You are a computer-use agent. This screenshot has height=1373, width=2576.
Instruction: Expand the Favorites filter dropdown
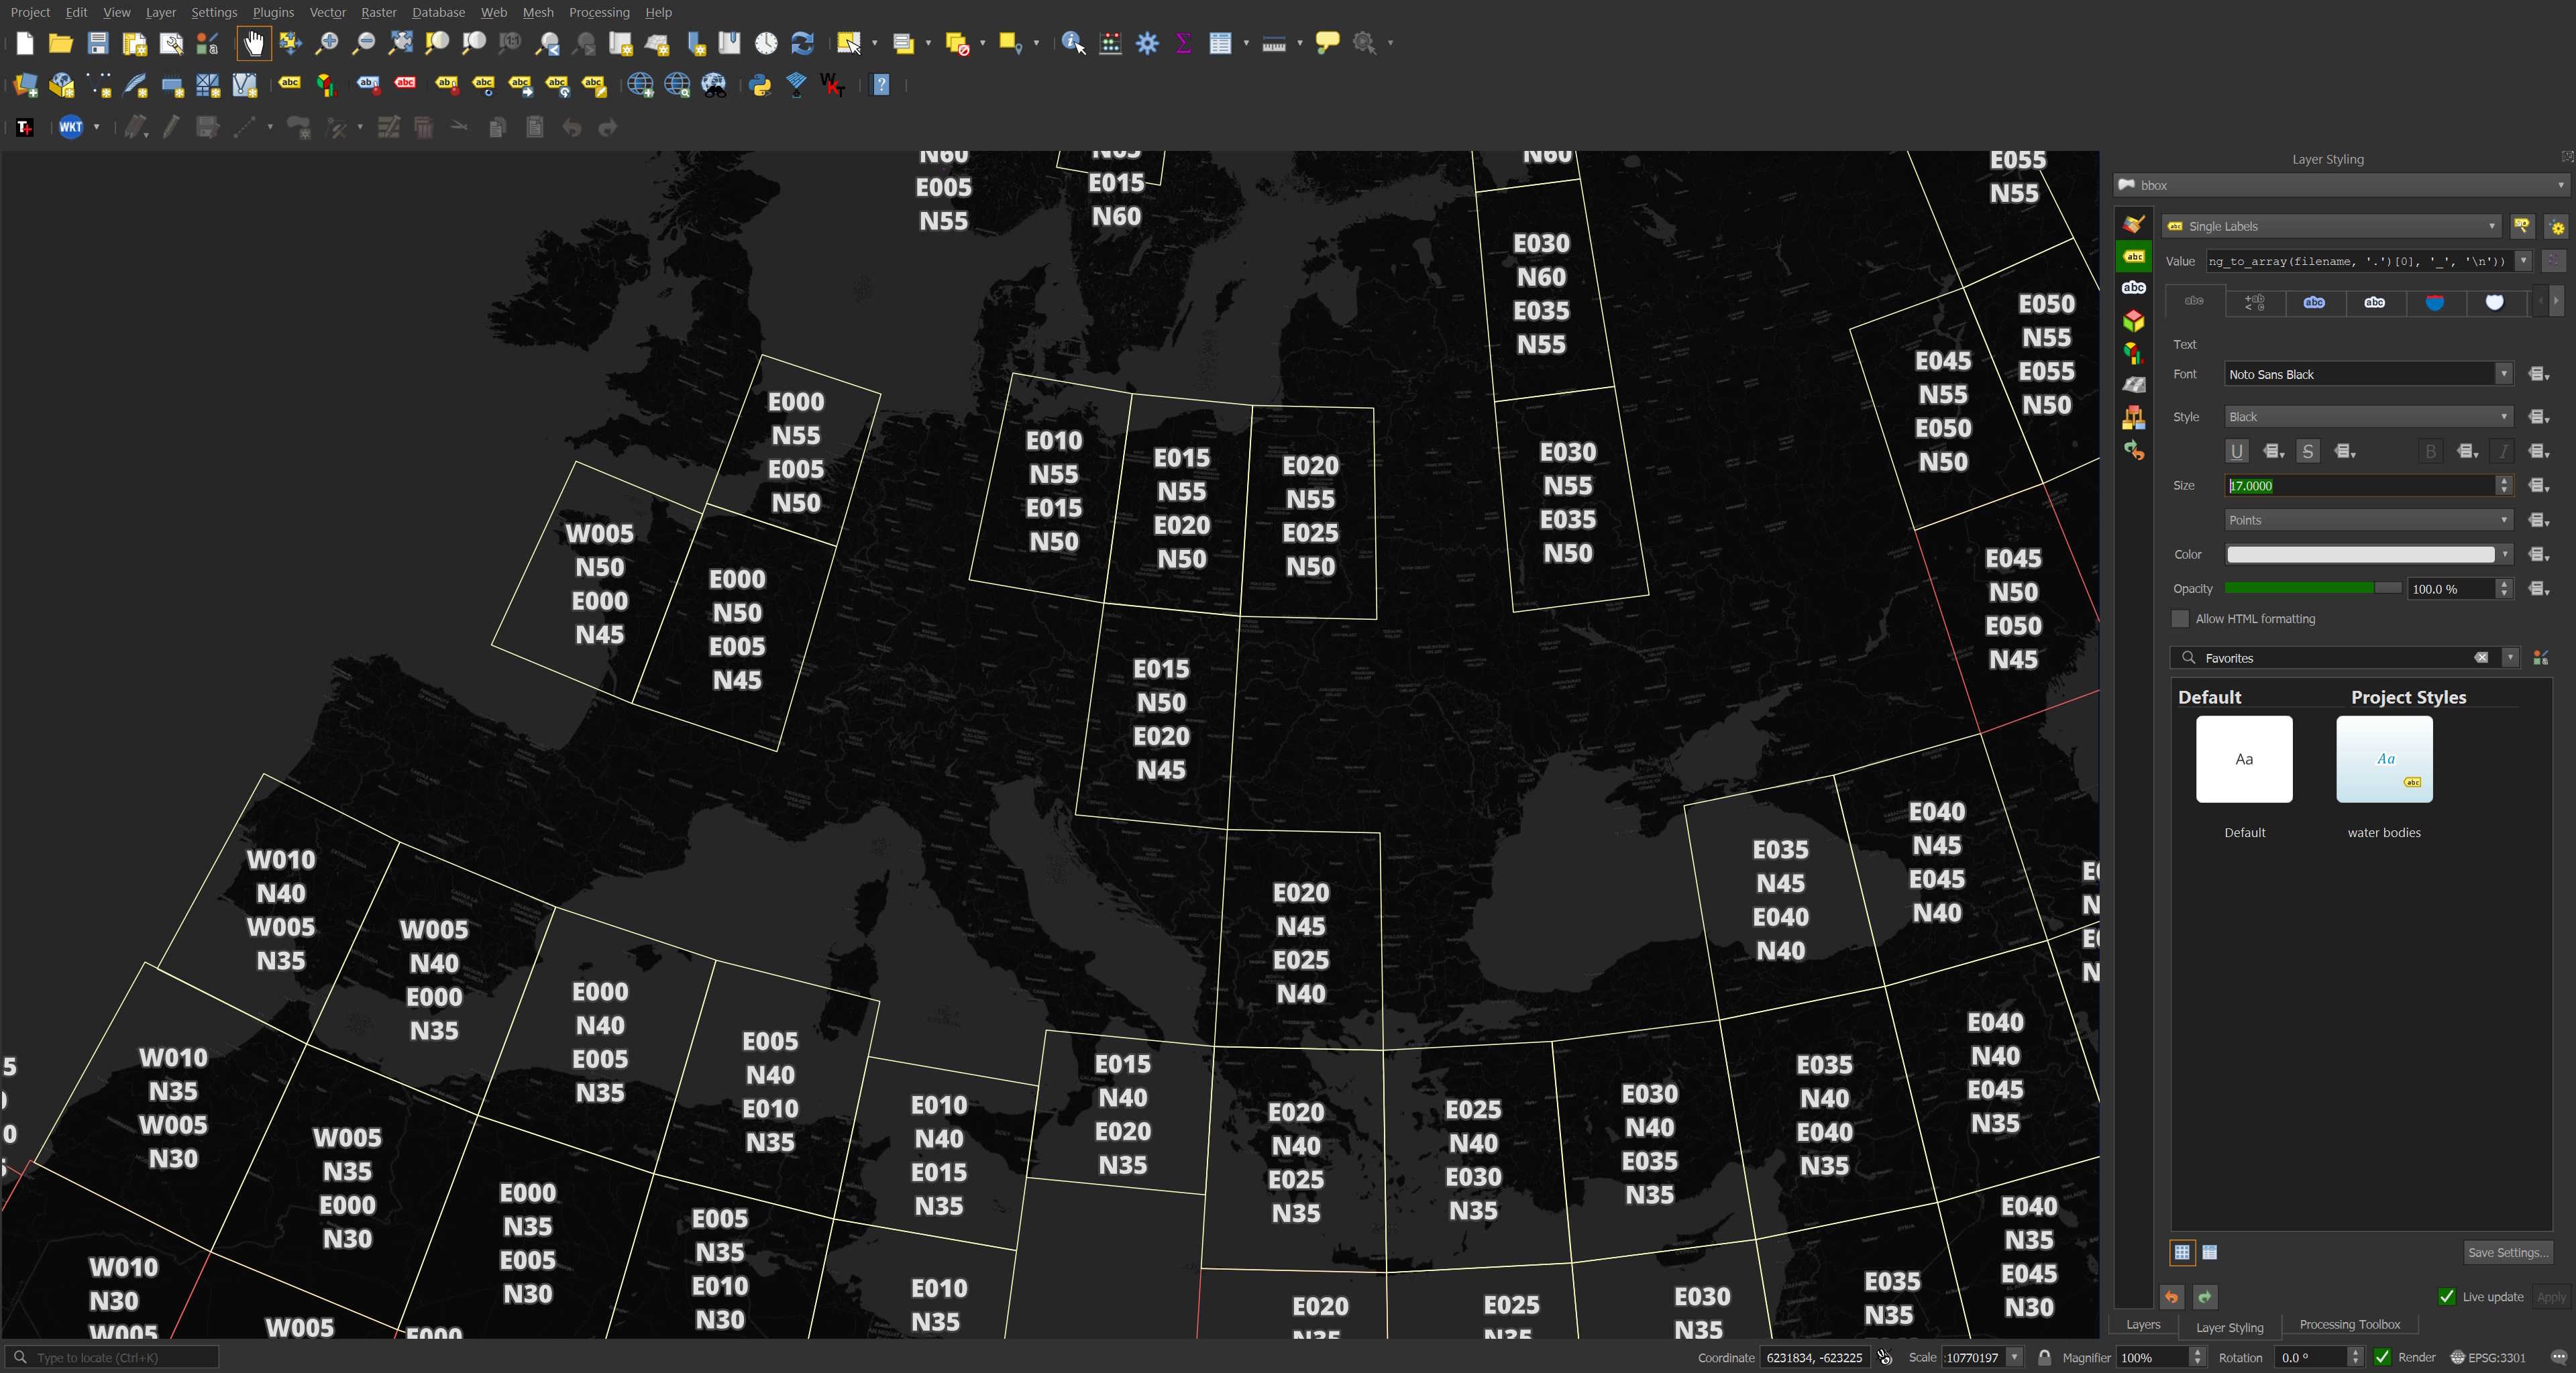pyautogui.click(x=2510, y=658)
